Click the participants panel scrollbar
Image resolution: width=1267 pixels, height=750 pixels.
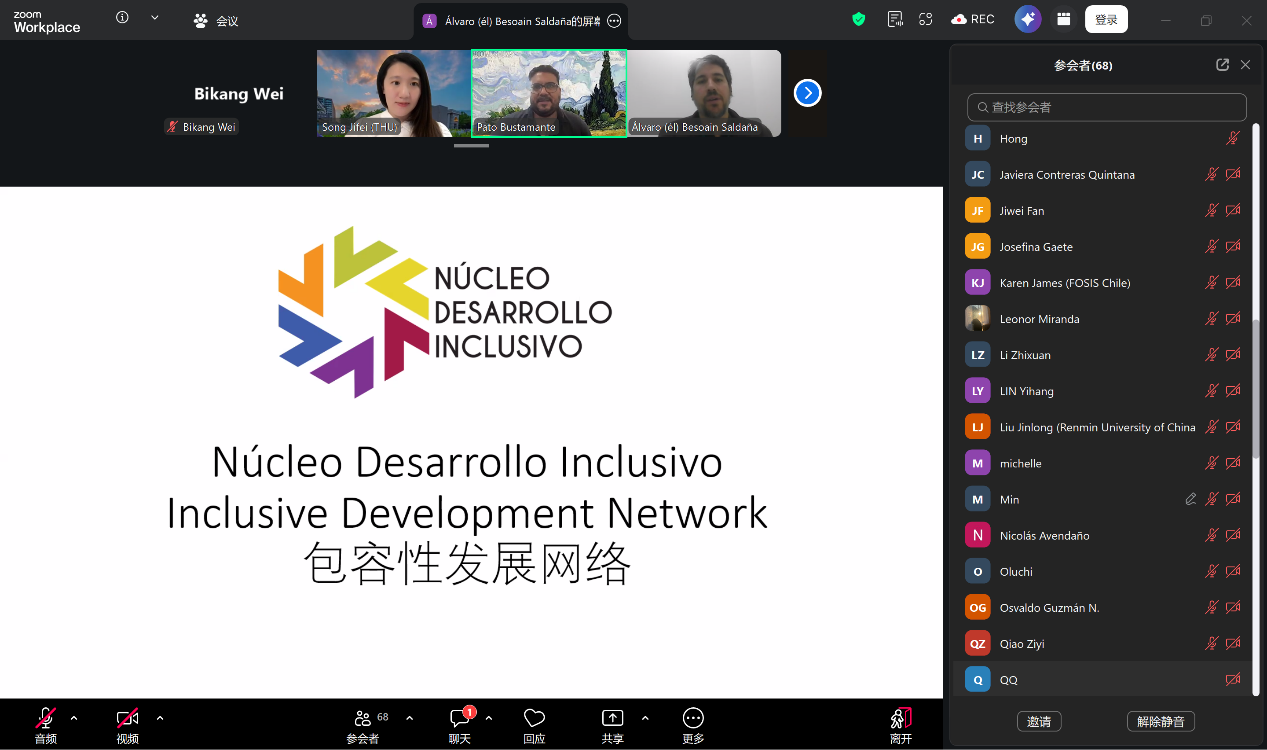pos(1256,390)
